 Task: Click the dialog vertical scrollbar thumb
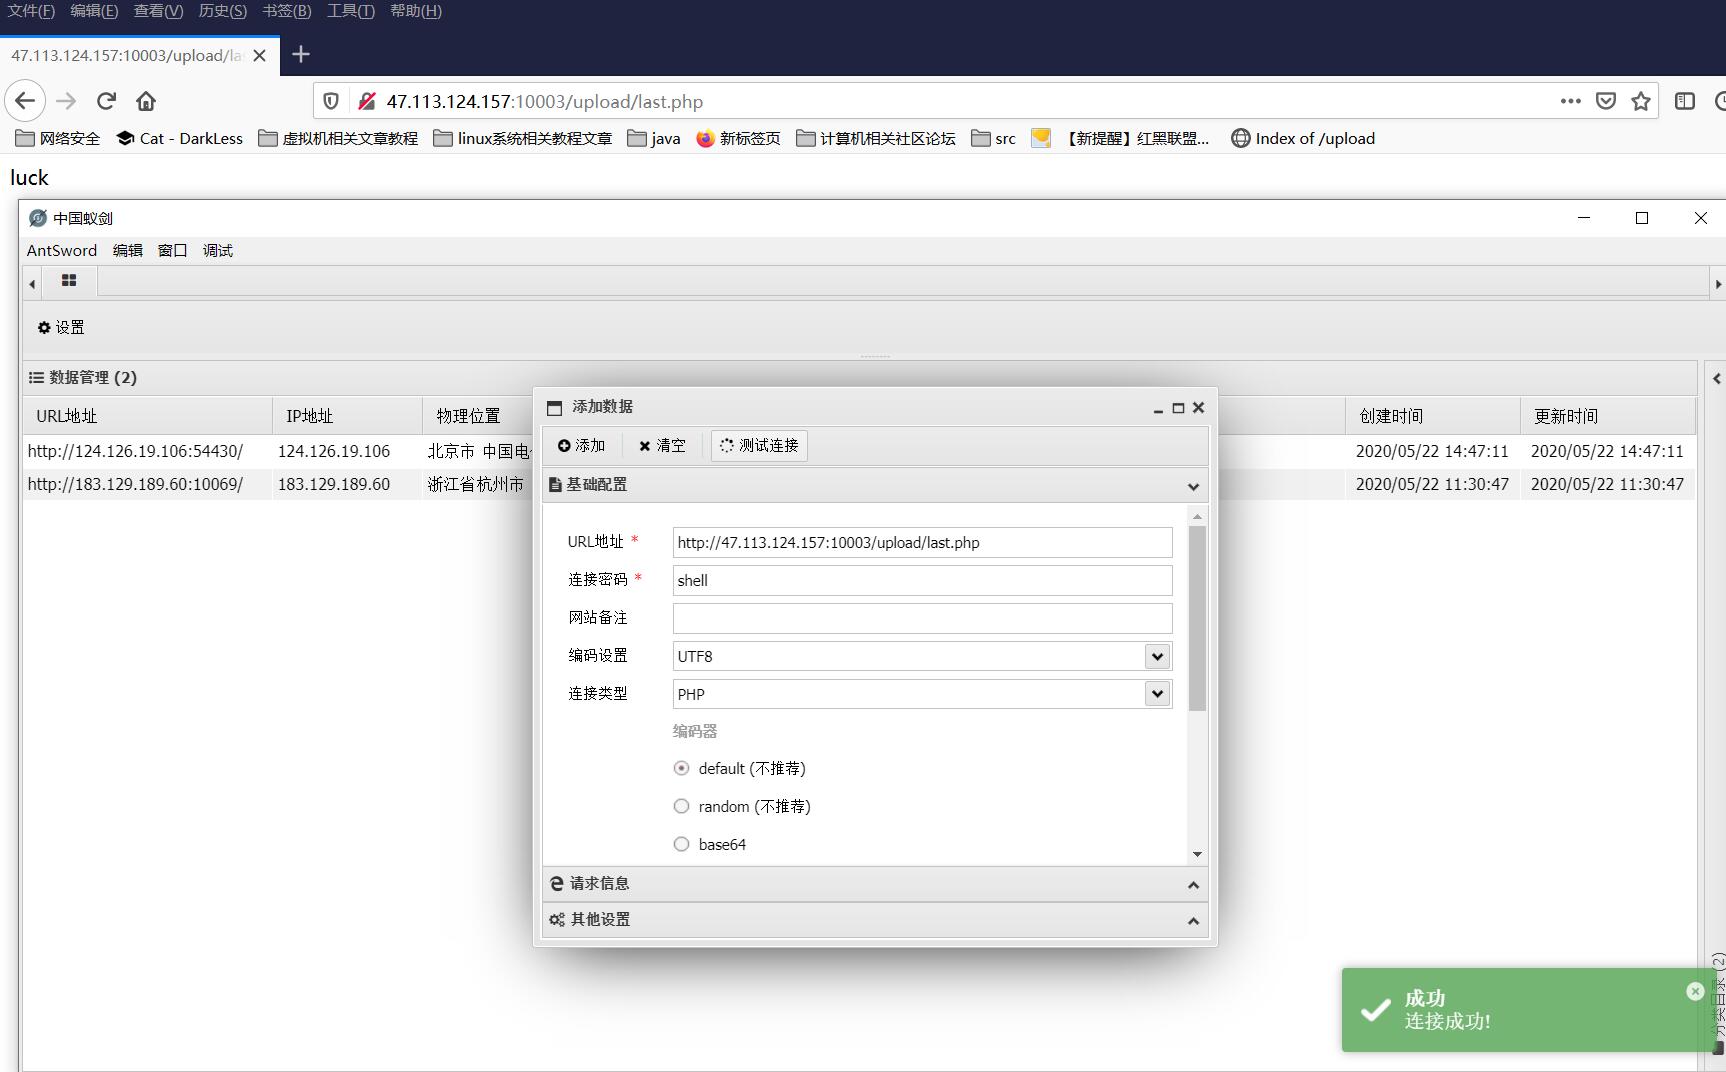[x=1197, y=618]
